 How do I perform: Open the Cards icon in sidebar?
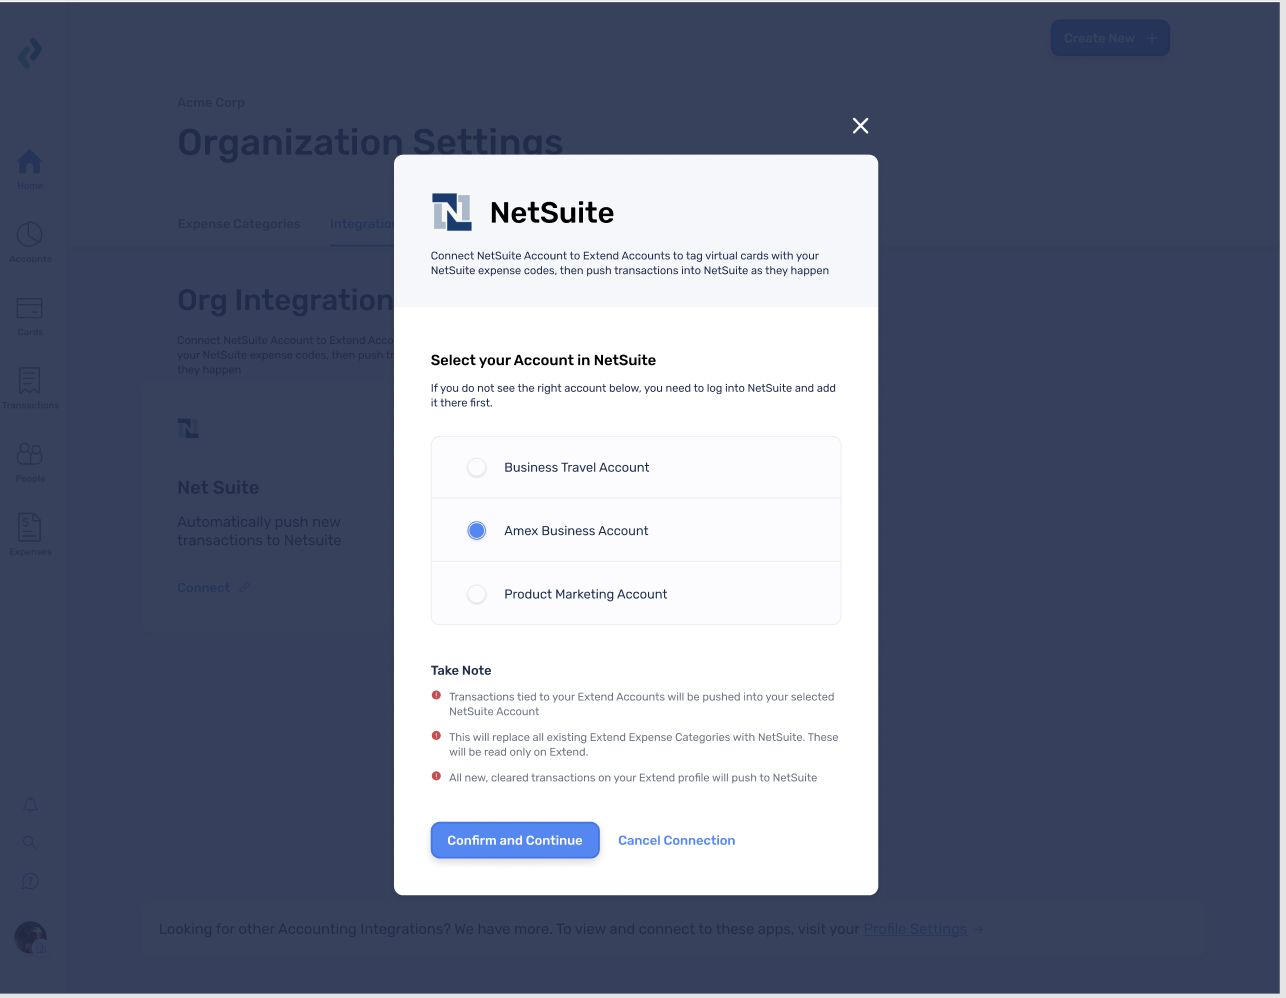pos(30,308)
